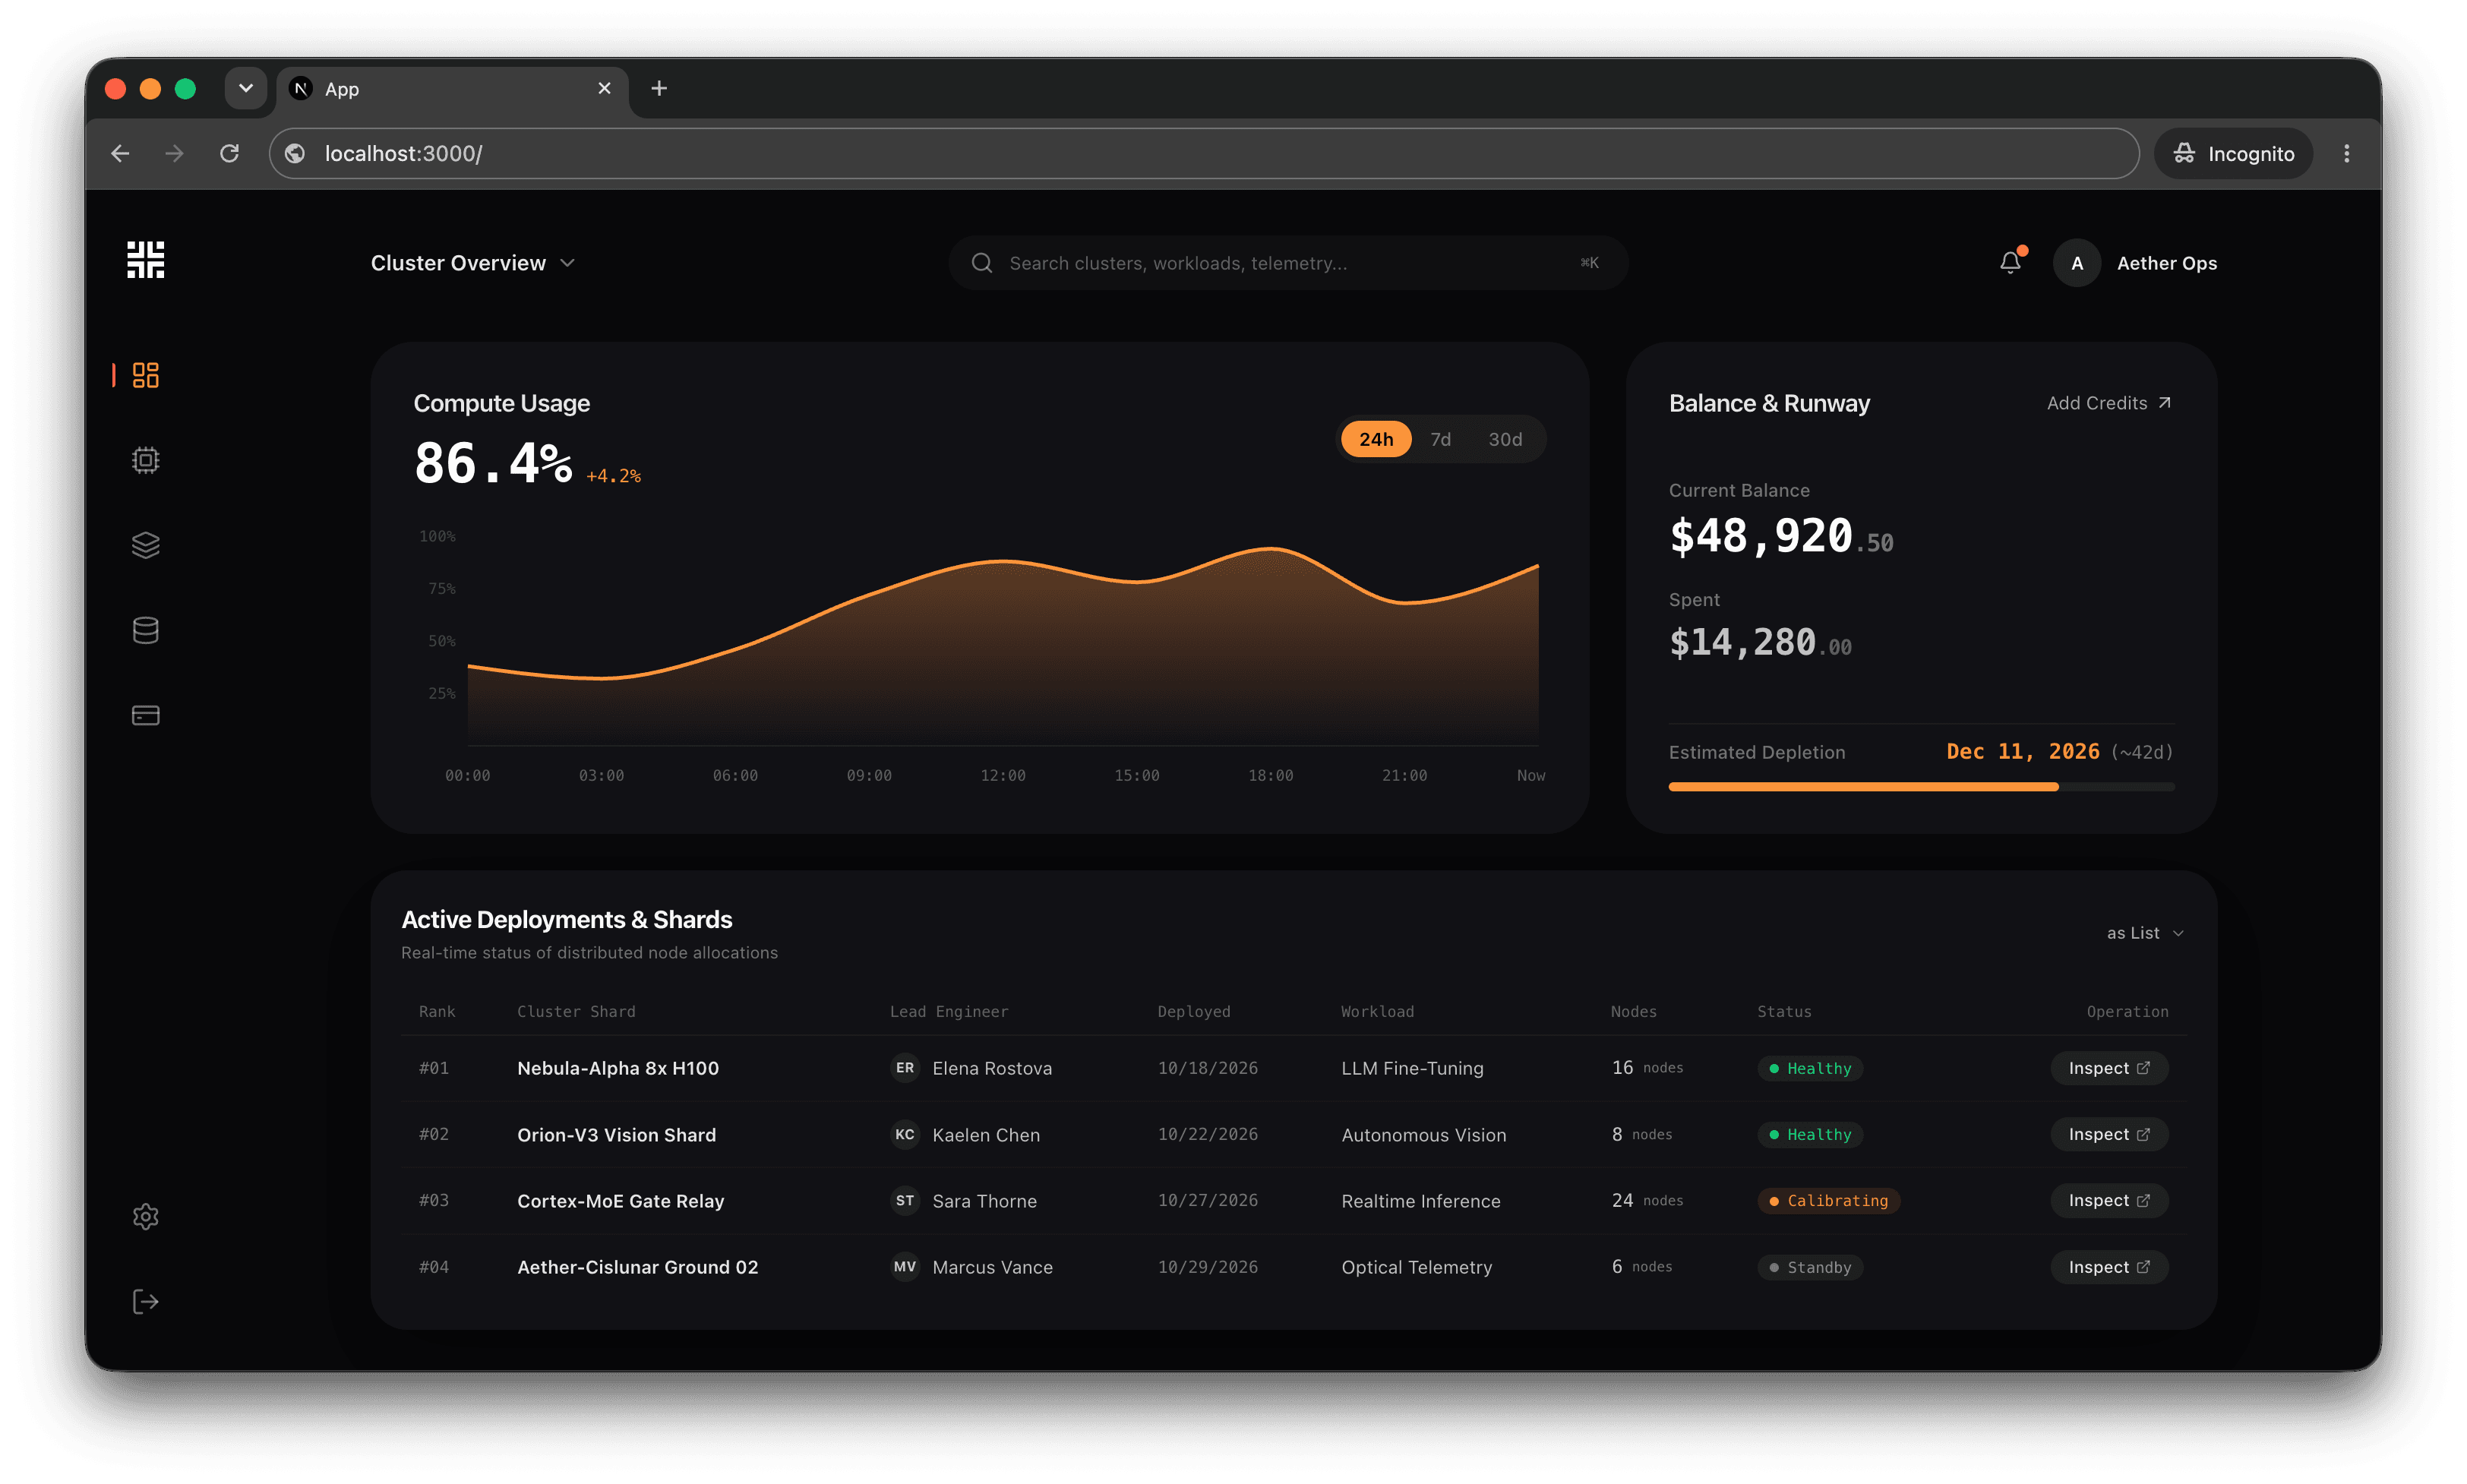Open the billing card sidebar icon
The width and height of the screenshot is (2467, 1484).
146,715
